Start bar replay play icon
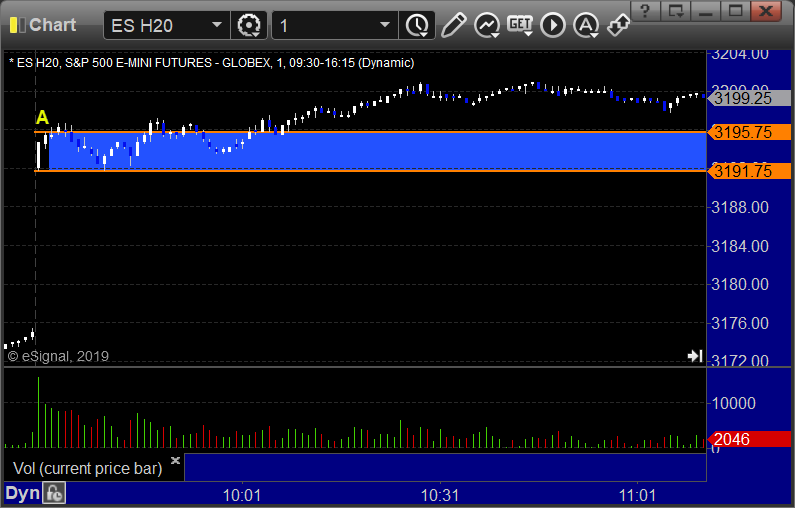This screenshot has height=508, width=795. pyautogui.click(x=553, y=25)
